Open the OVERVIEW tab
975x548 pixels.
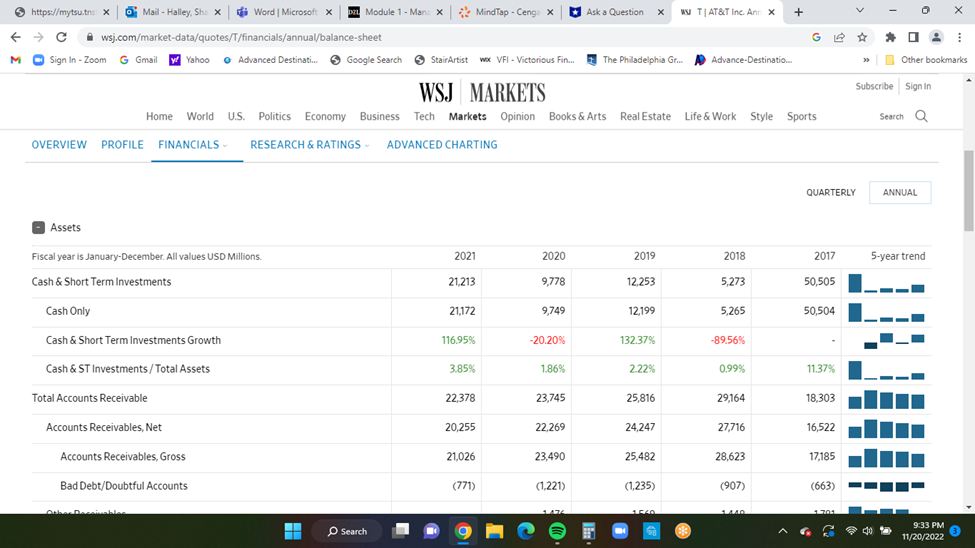coord(59,145)
